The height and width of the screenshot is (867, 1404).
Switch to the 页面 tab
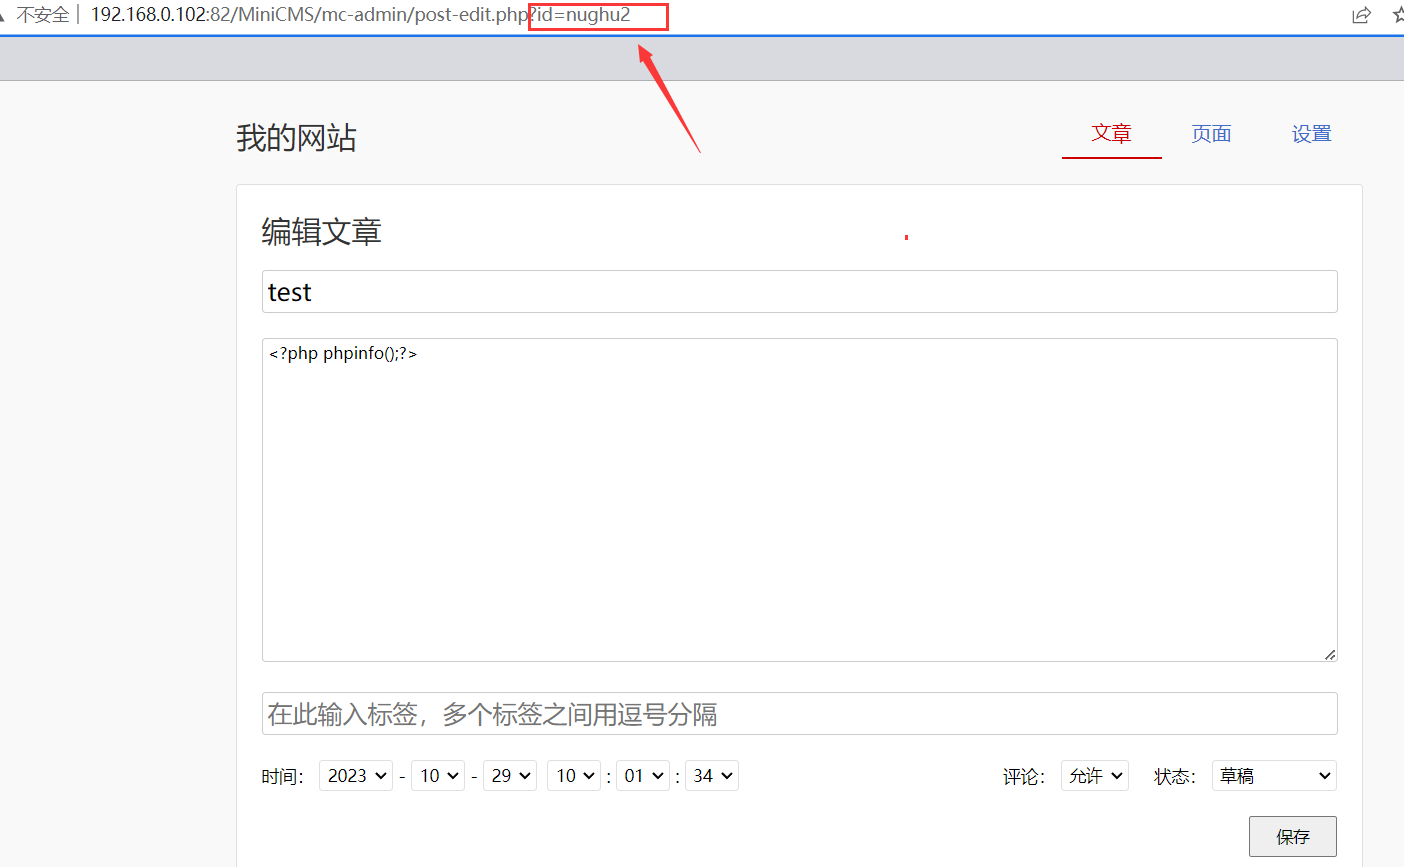1211,134
